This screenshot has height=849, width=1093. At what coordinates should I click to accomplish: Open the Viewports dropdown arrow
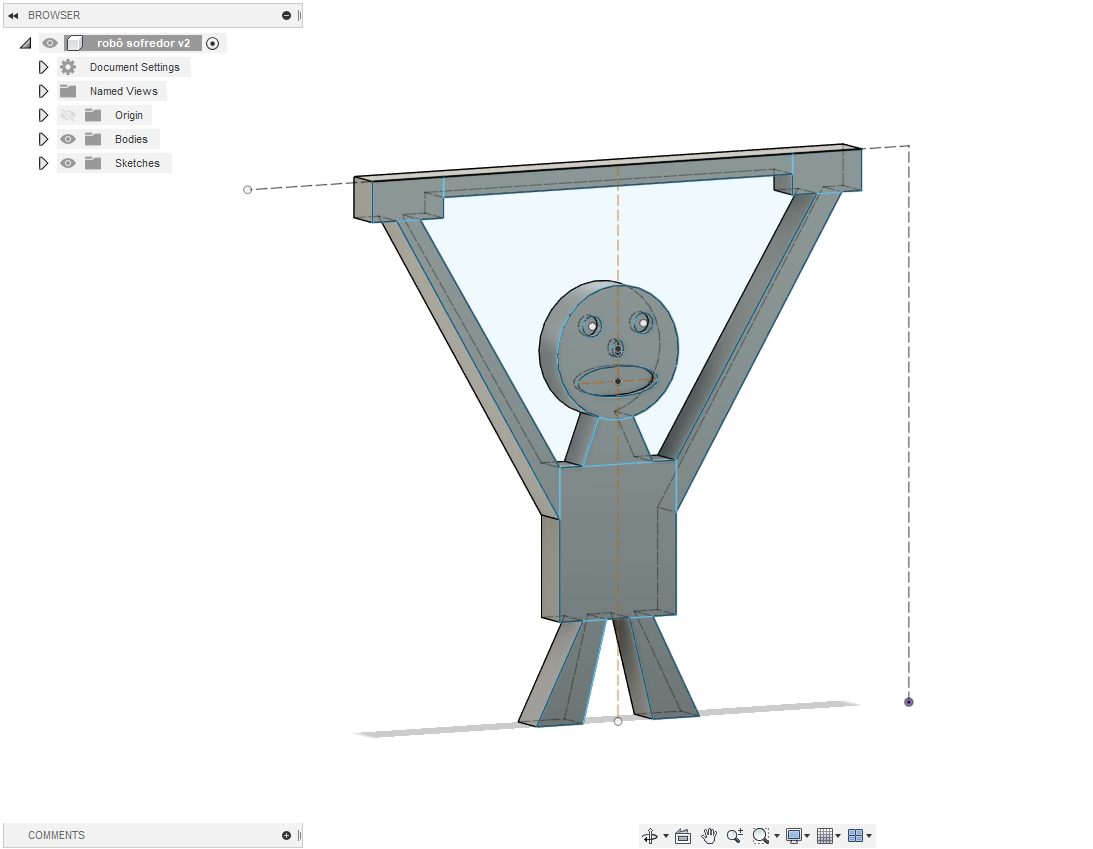point(869,836)
